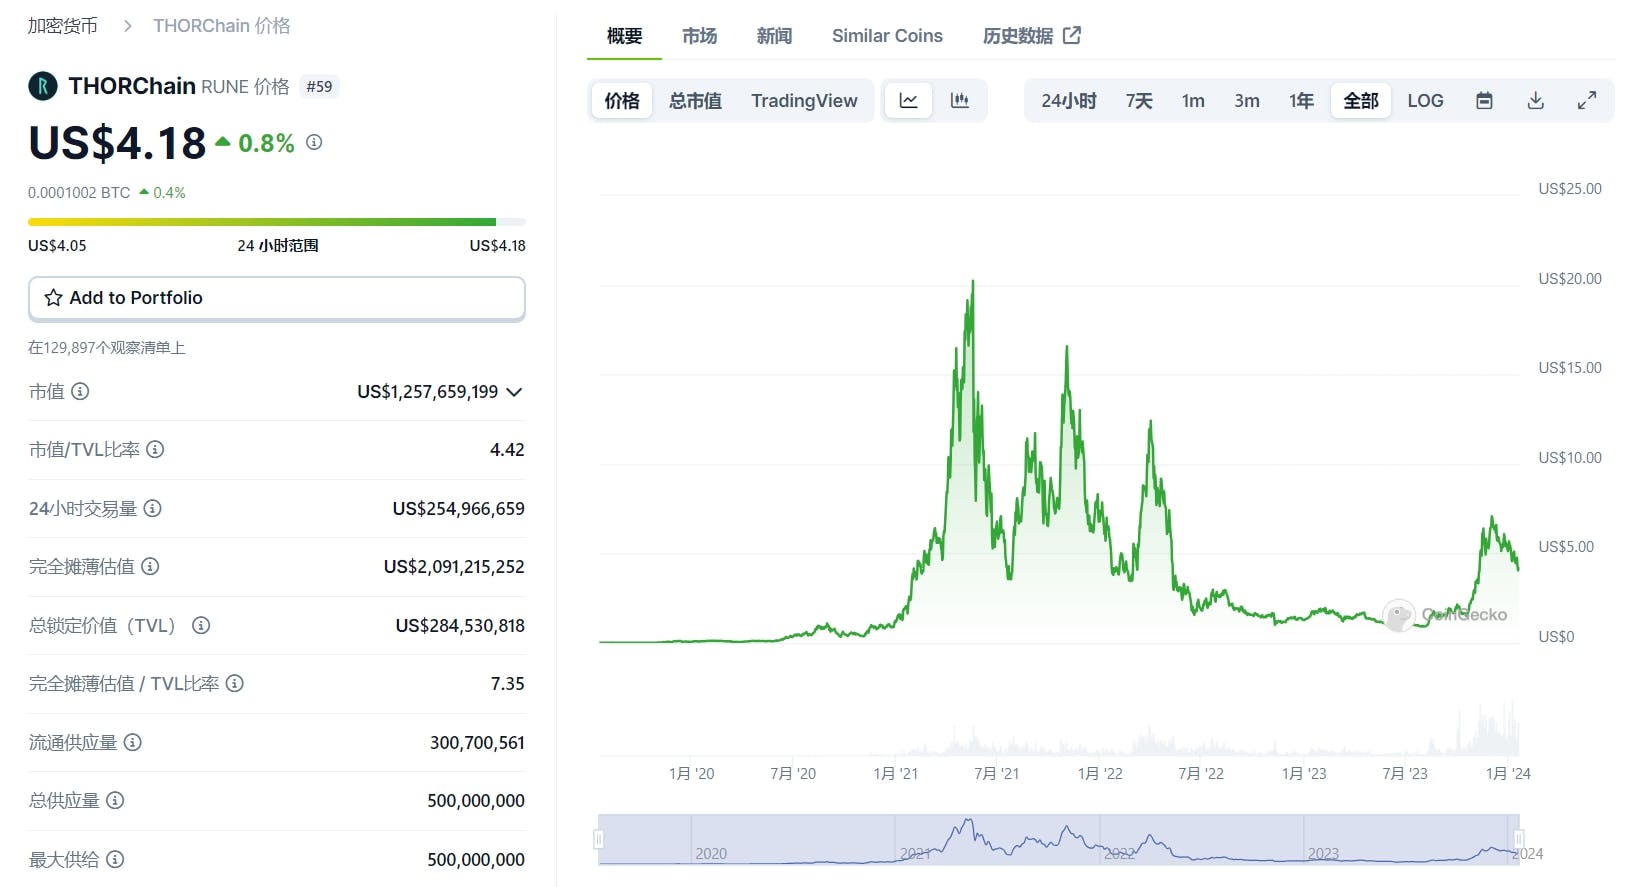Click info icon next to 市值

click(x=80, y=391)
